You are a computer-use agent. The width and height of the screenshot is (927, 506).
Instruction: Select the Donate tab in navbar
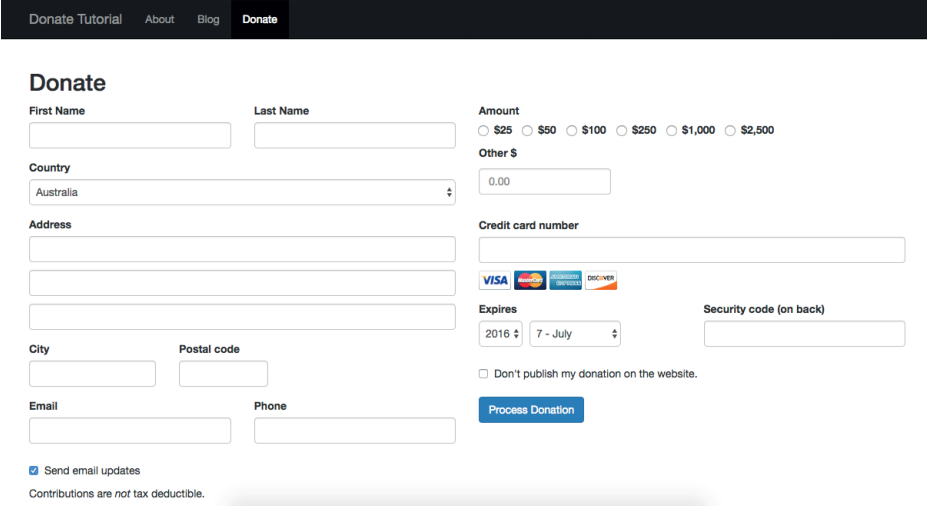tap(260, 20)
